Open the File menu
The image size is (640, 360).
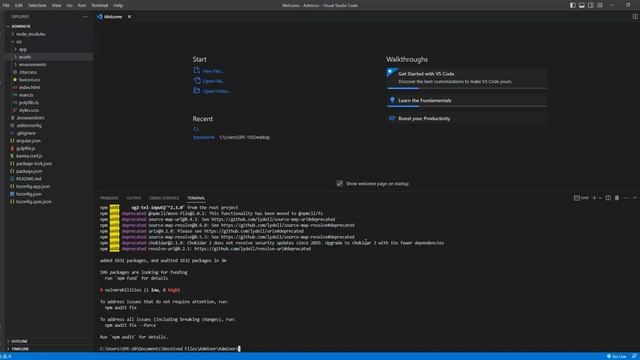click(x=6, y=5)
